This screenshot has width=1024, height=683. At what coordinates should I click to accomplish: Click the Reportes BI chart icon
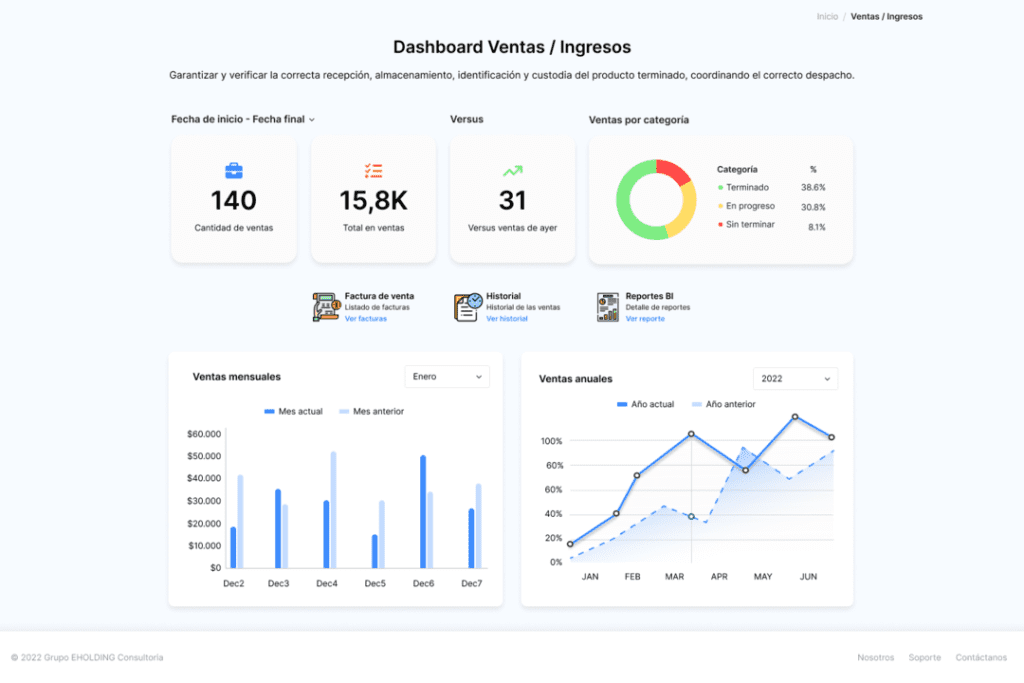[608, 307]
